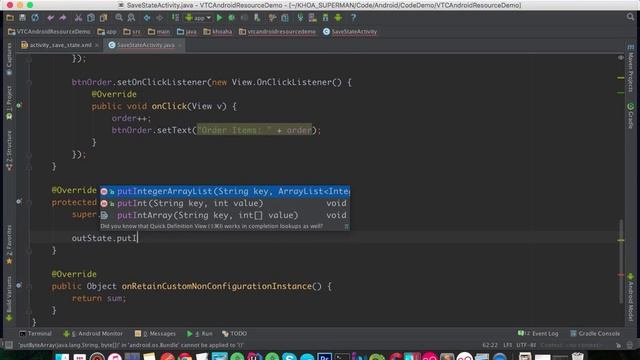Click the Forward navigation arrow icon

(x=160, y=18)
